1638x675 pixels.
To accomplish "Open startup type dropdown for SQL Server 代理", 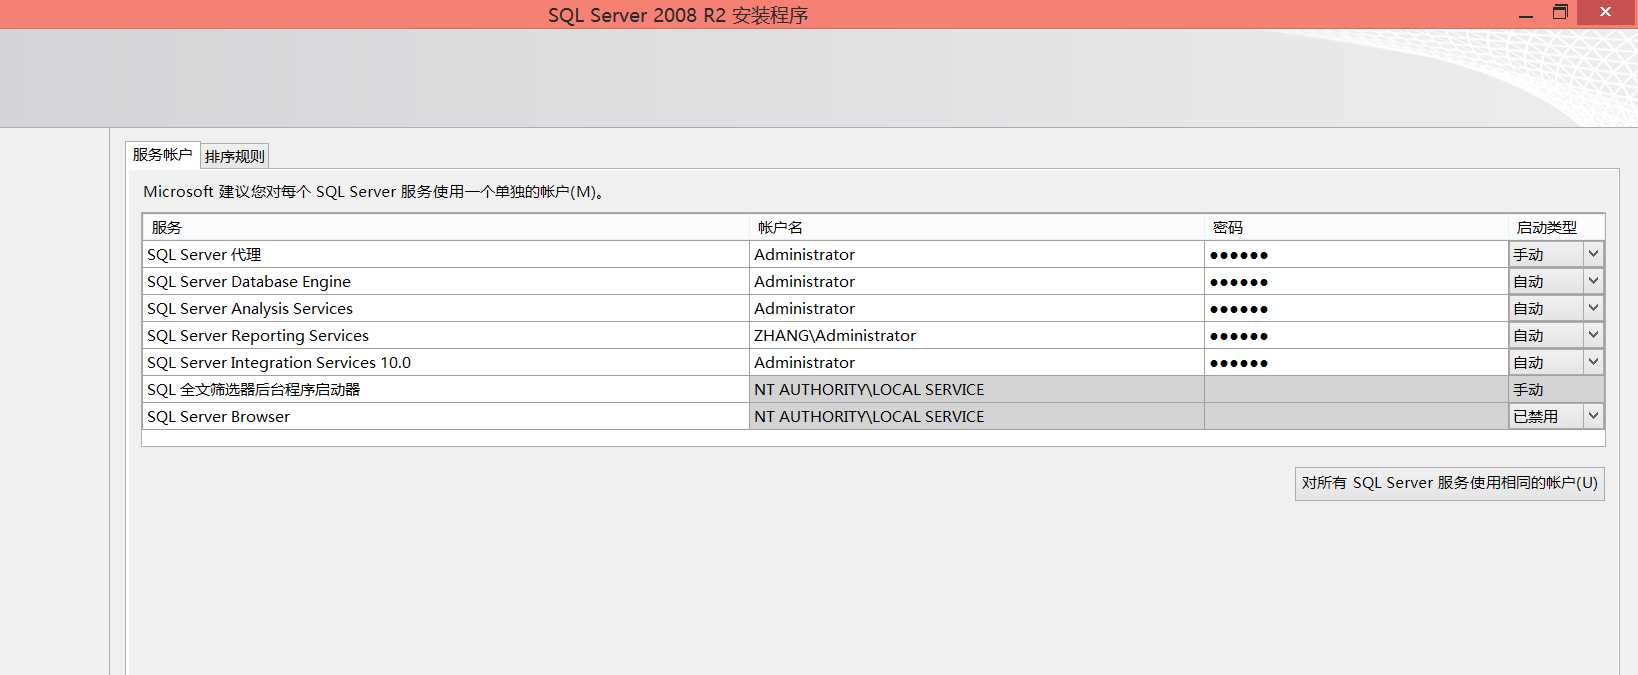I will coord(1593,254).
